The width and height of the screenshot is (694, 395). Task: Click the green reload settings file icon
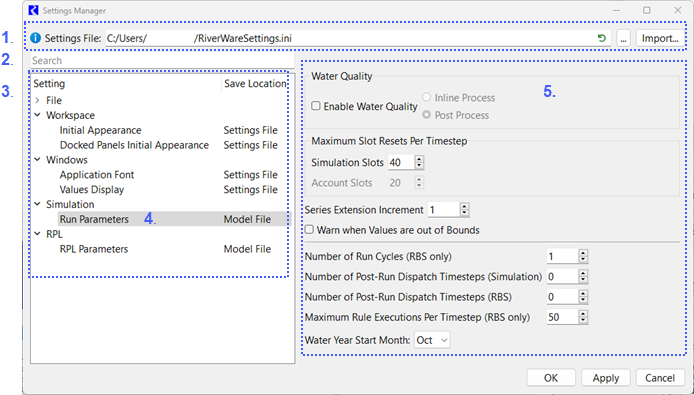[x=601, y=38]
